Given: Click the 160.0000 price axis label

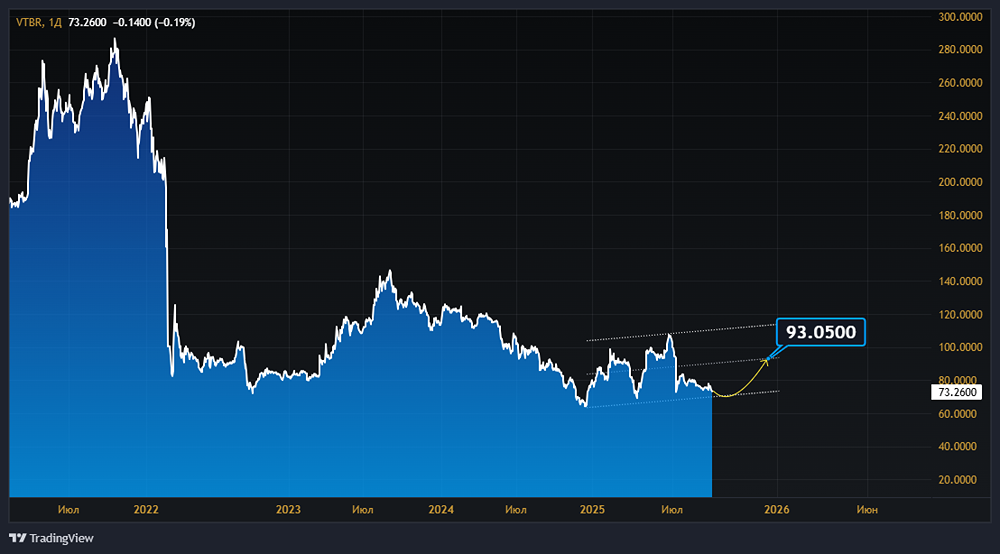Looking at the screenshot, I should (x=960, y=248).
